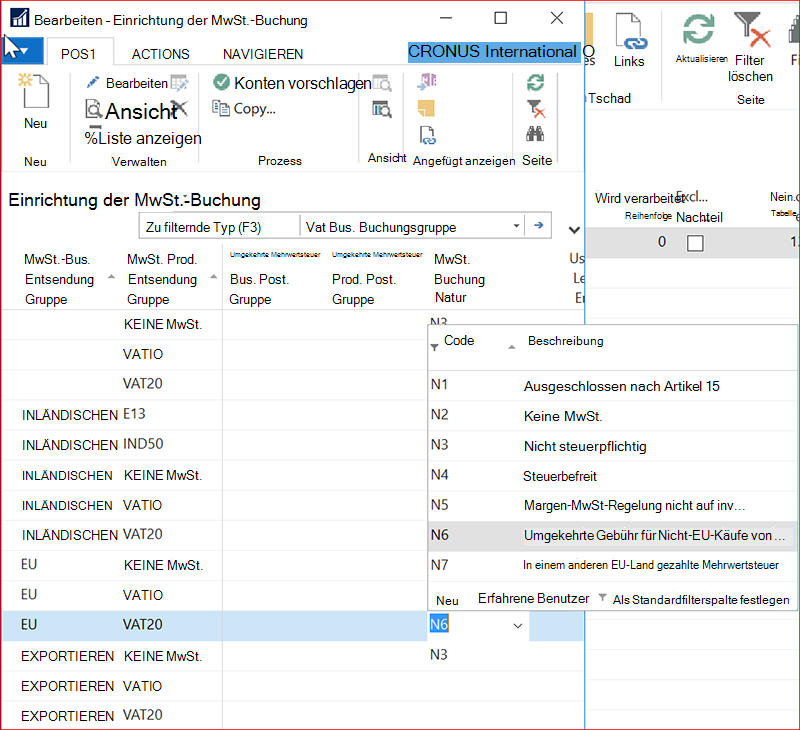The width and height of the screenshot is (800, 730).
Task: Click the green check Konten vorschlagen icon
Action: (x=221, y=82)
